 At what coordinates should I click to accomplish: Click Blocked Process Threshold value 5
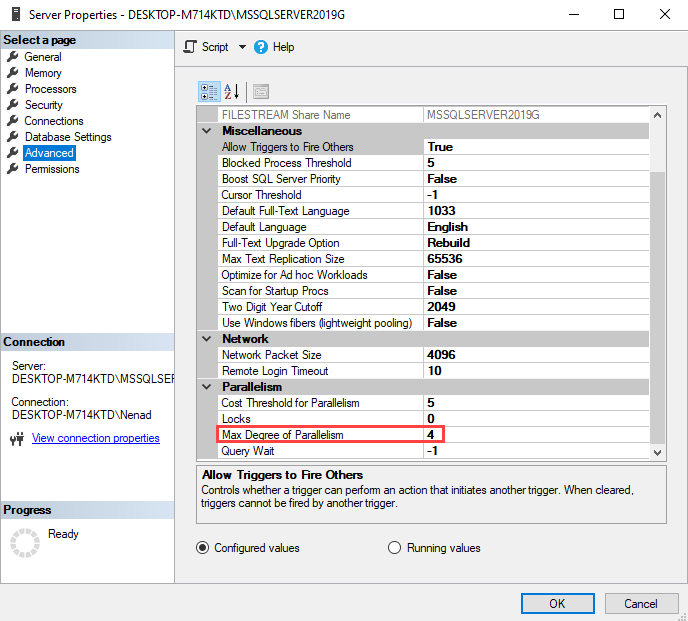536,163
